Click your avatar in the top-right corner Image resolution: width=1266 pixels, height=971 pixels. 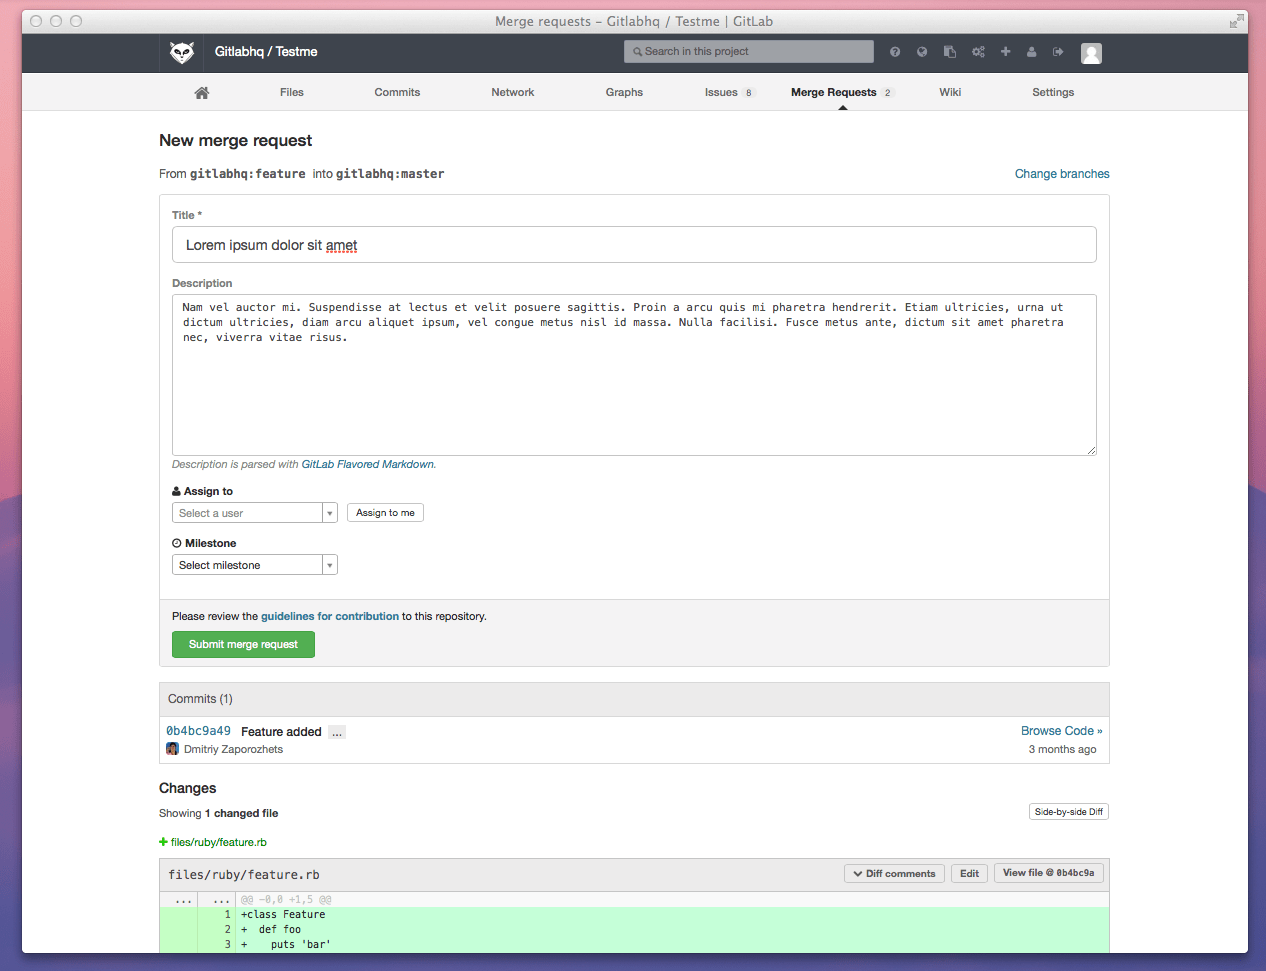1091,53
